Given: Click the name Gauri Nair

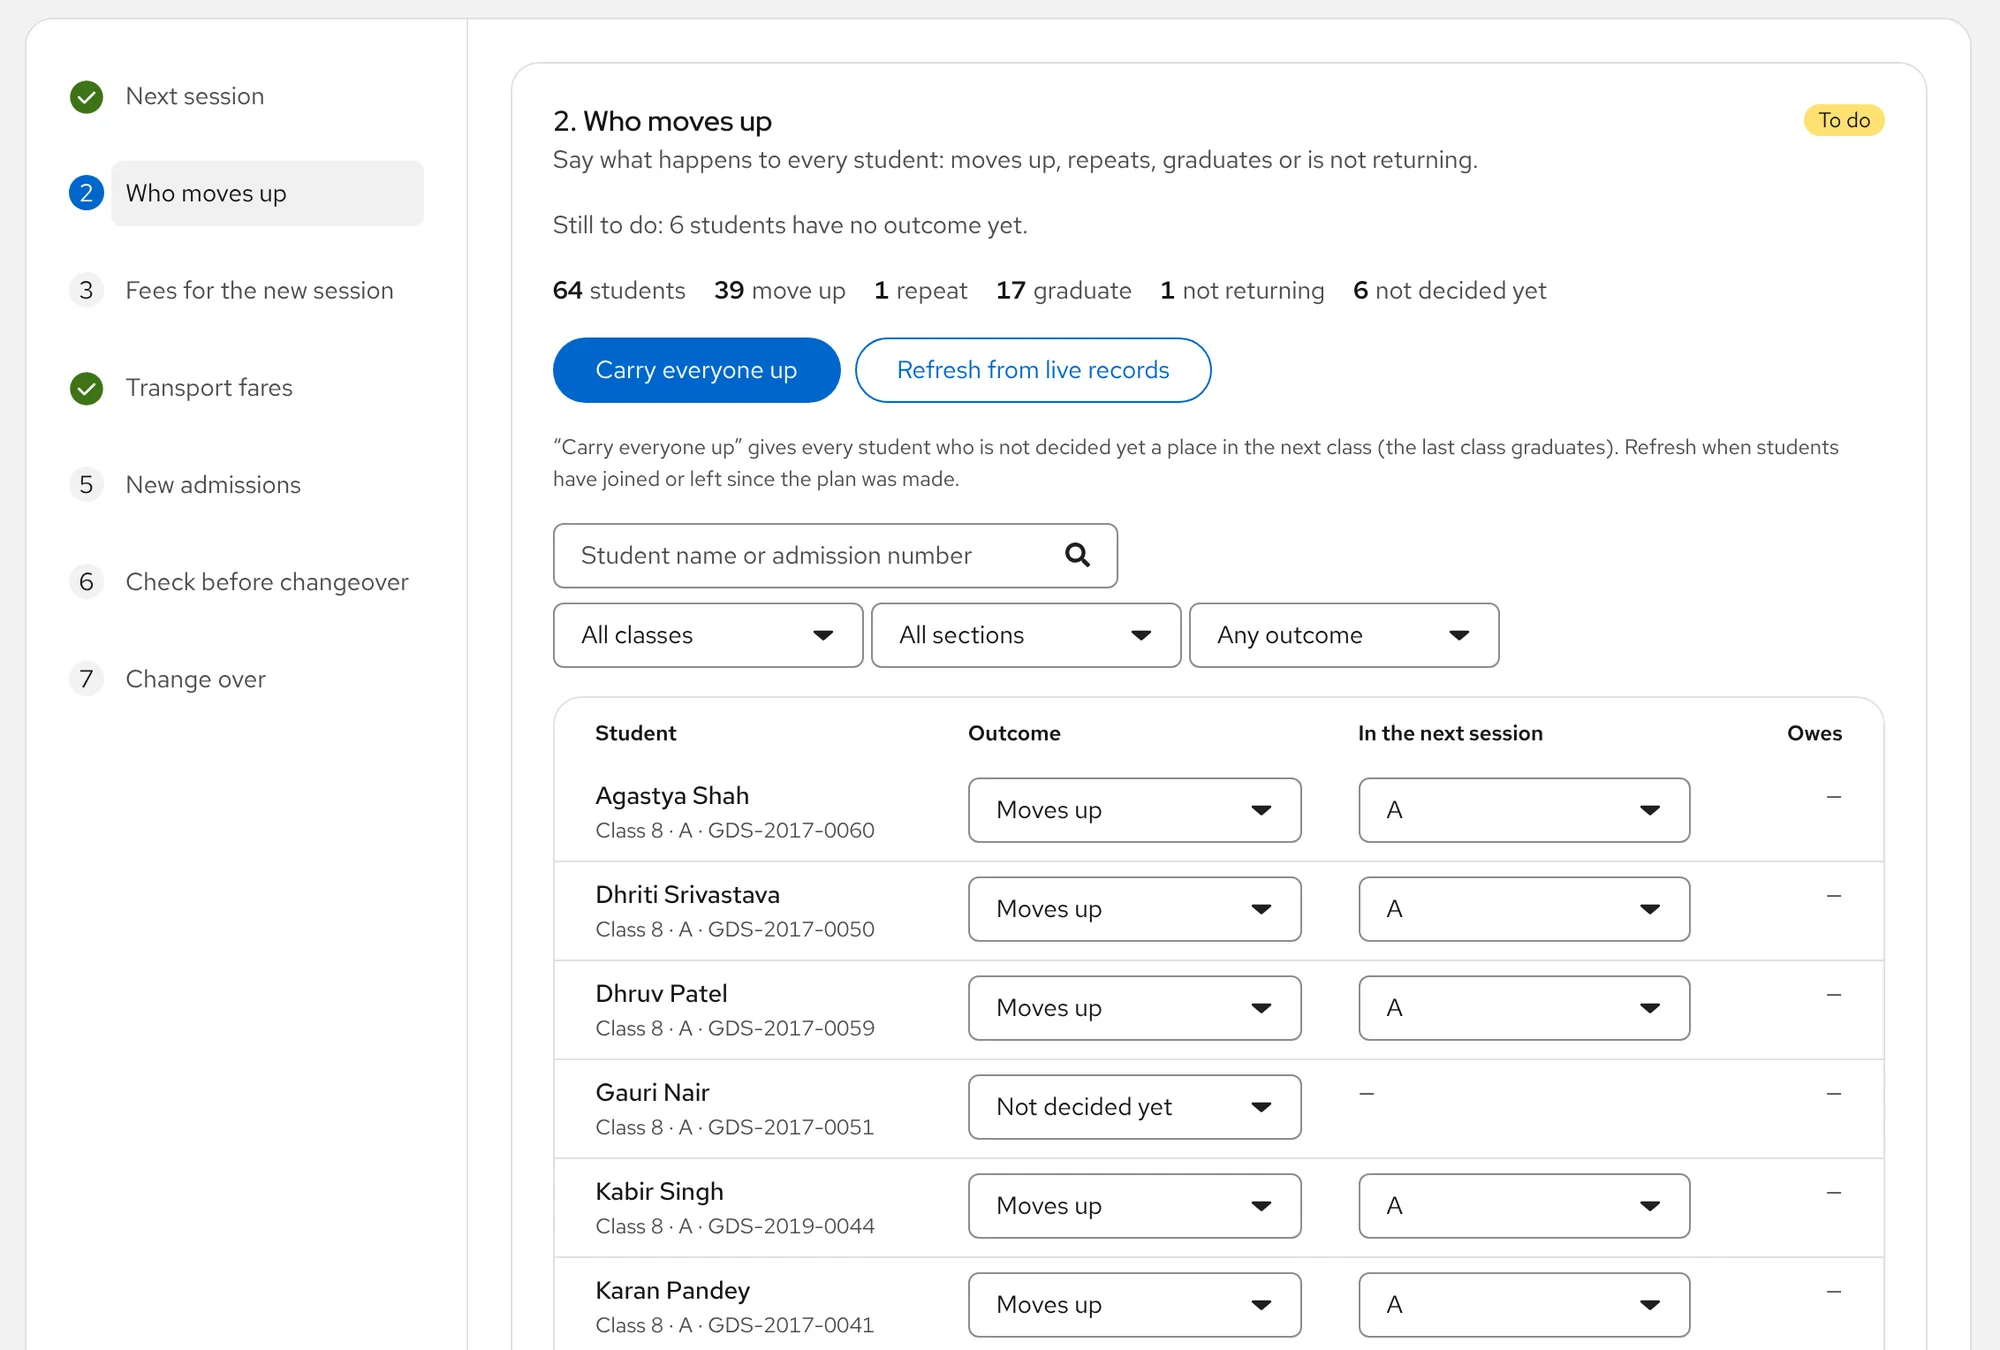Looking at the screenshot, I should (x=652, y=1092).
